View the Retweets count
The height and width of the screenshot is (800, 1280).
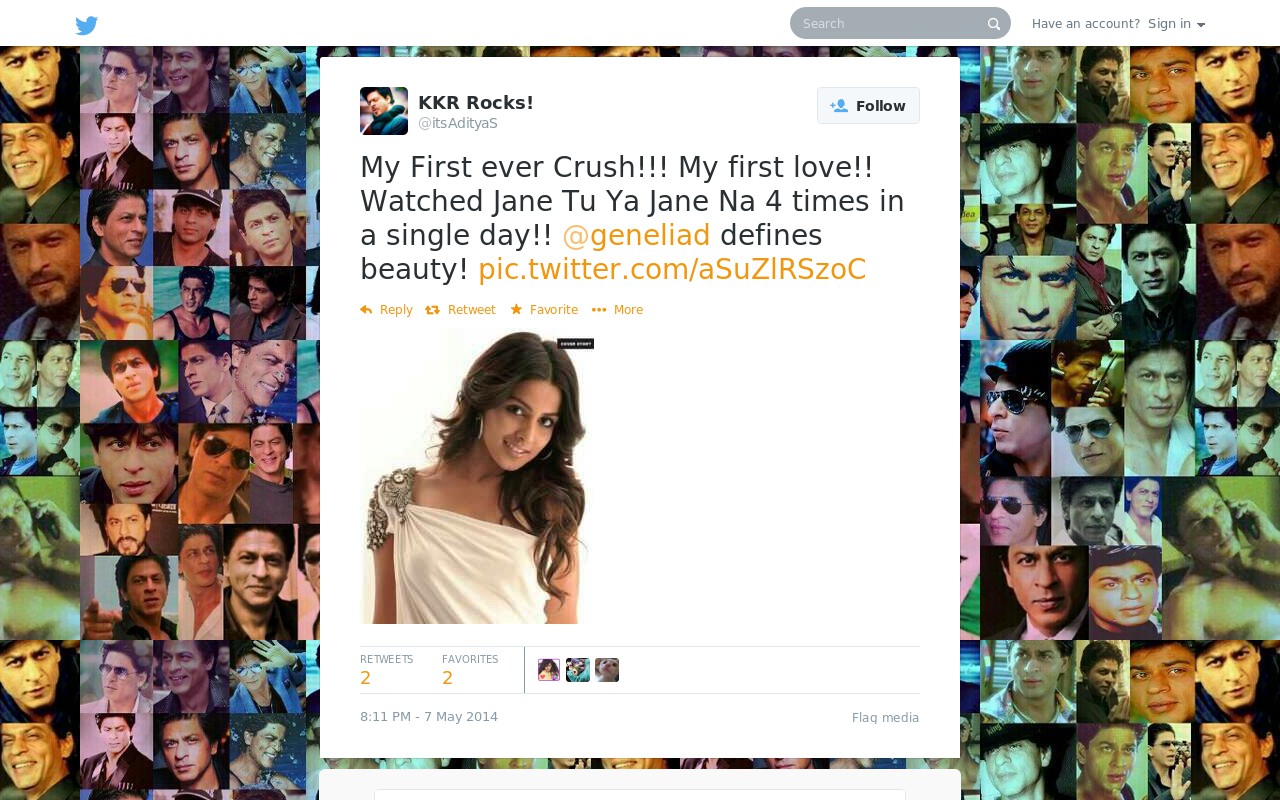point(386,670)
